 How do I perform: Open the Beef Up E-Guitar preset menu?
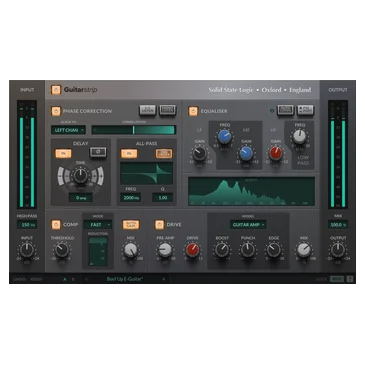125,279
